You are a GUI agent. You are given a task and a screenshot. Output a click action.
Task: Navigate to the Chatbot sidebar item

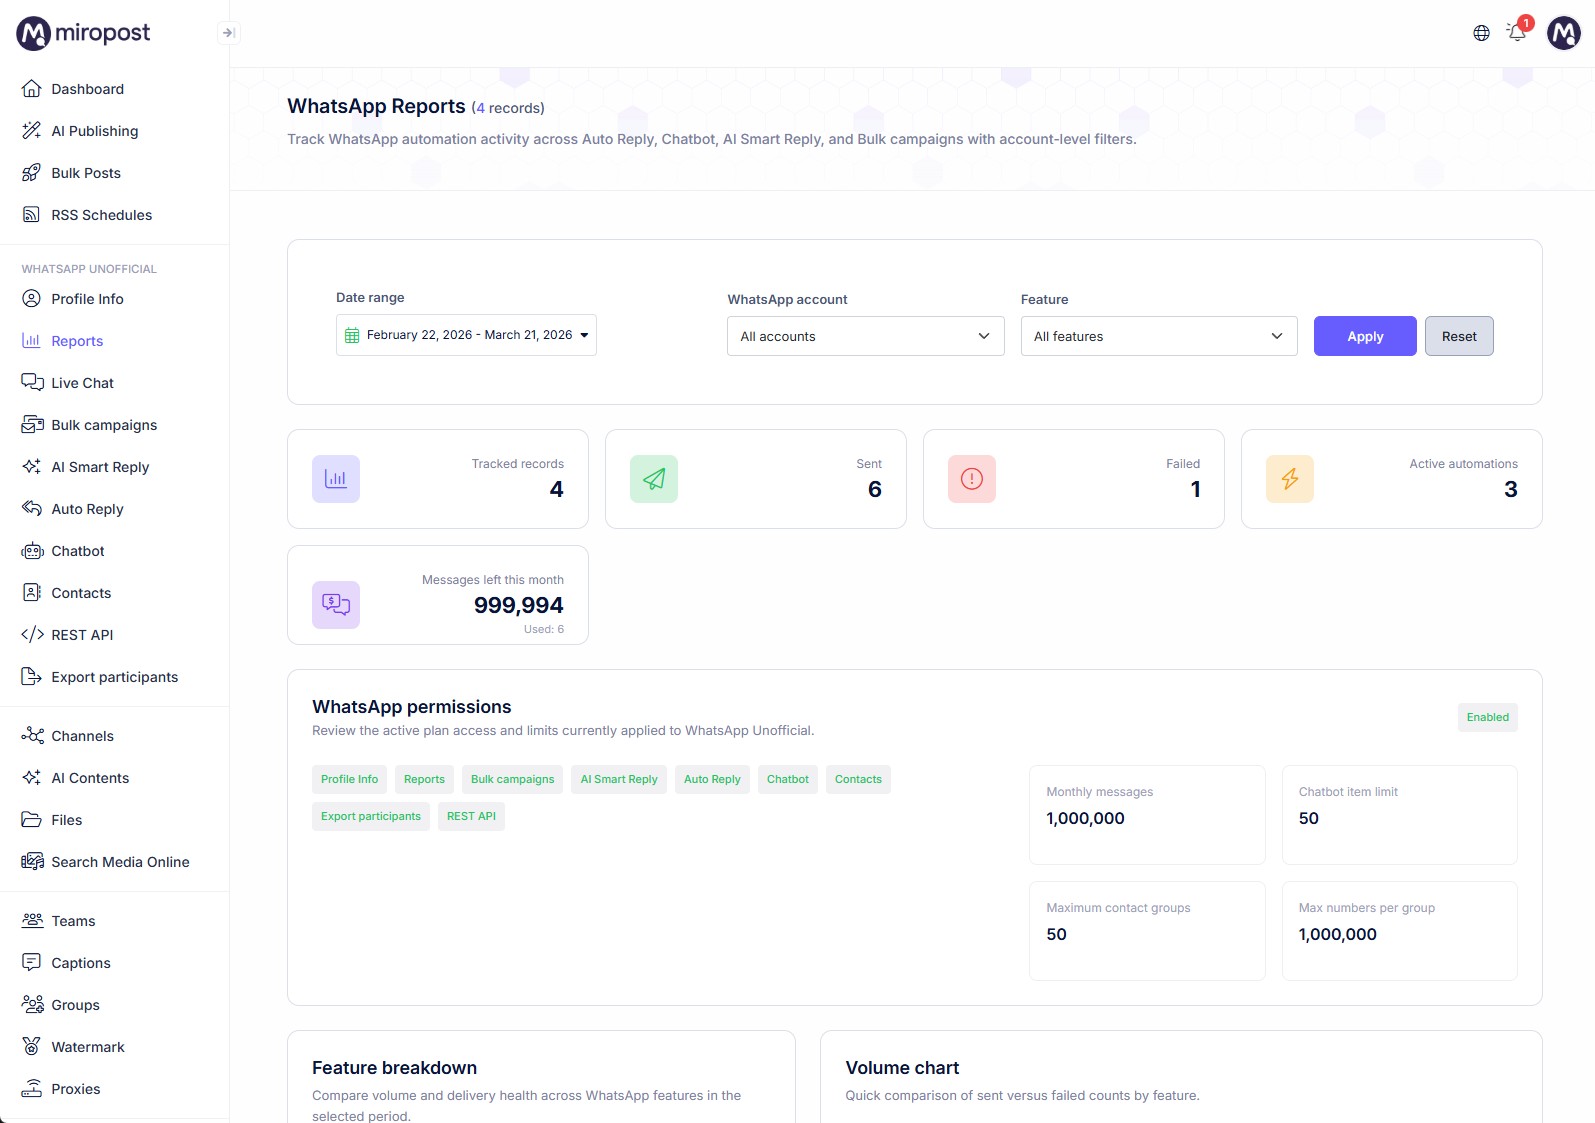(x=78, y=551)
